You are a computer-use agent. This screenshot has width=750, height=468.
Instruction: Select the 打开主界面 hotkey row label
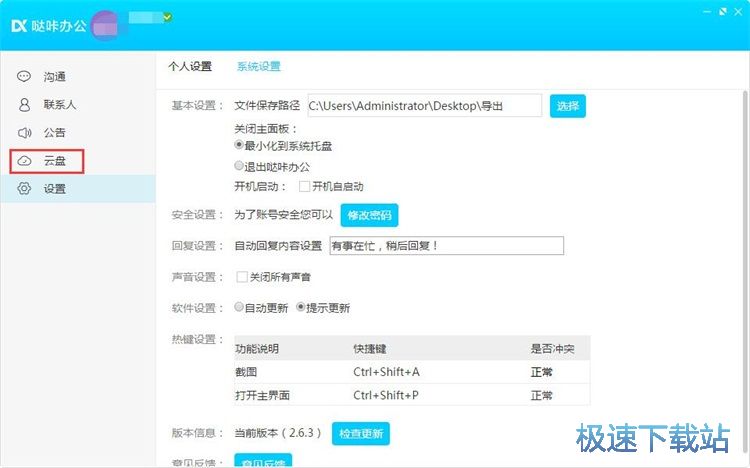tap(263, 395)
